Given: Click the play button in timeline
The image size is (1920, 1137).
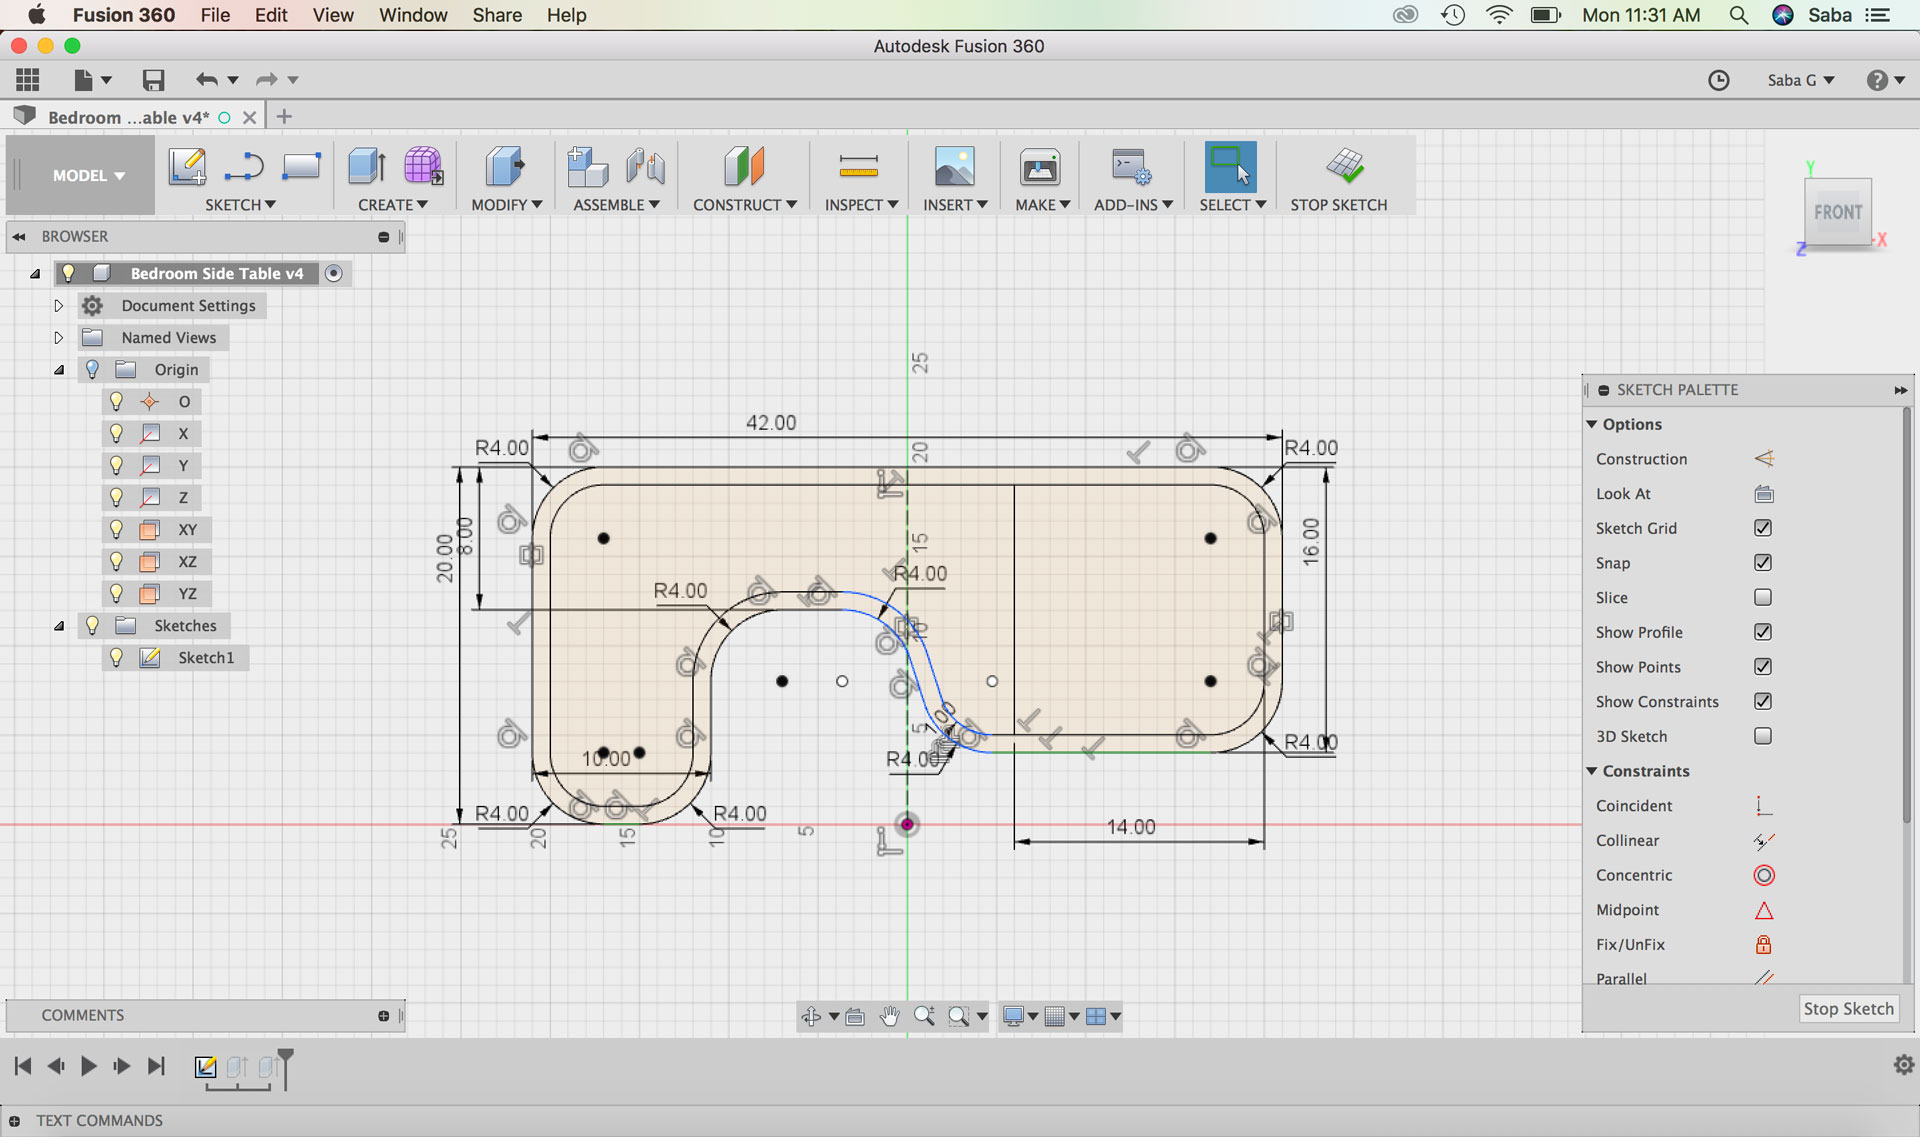Looking at the screenshot, I should coord(88,1066).
